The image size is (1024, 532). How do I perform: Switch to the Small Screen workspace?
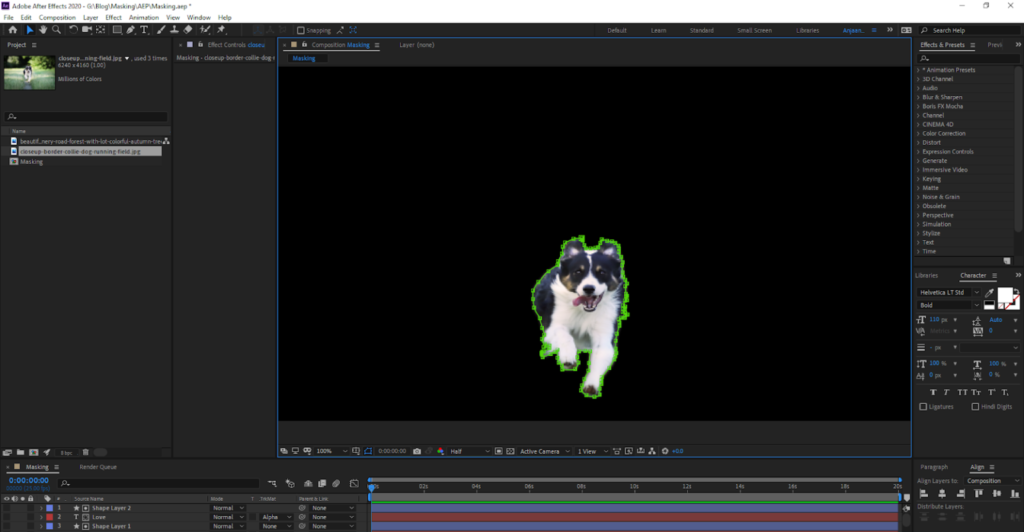tap(754, 30)
